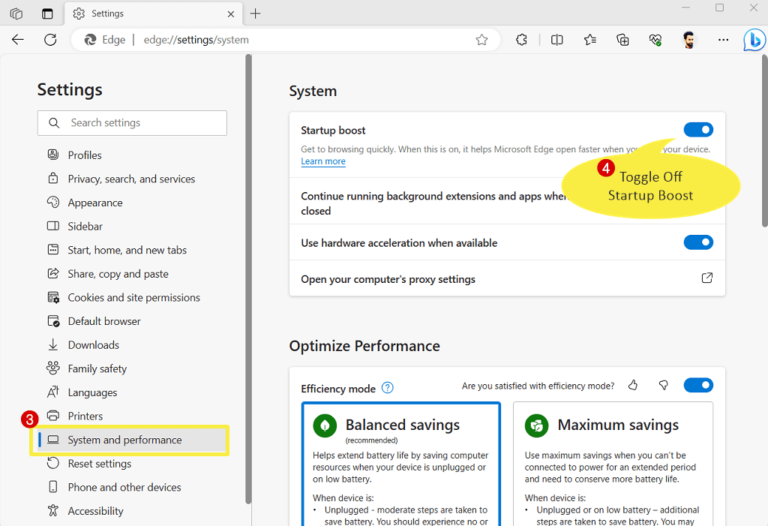Open the Split screen icon
This screenshot has width=768, height=526.
tap(557, 40)
